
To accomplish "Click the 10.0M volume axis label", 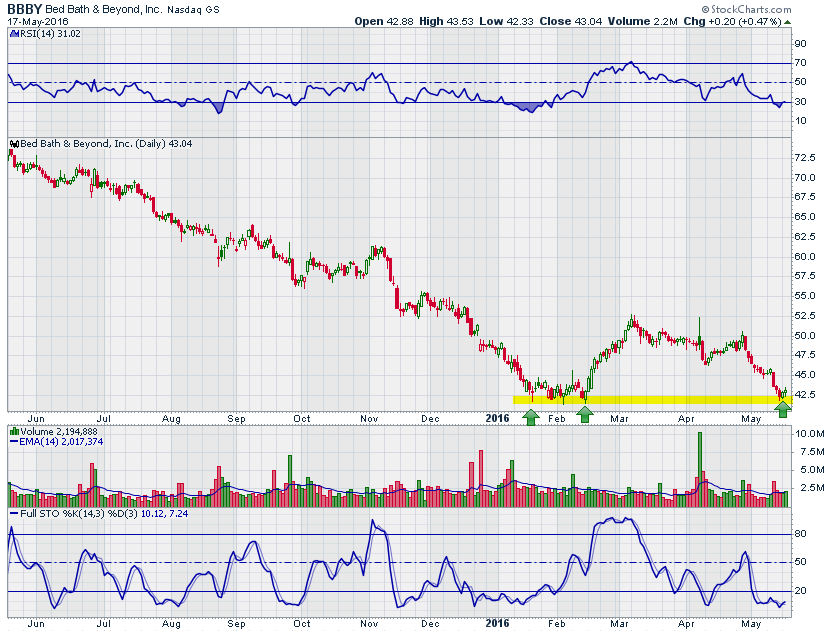I will (x=810, y=434).
